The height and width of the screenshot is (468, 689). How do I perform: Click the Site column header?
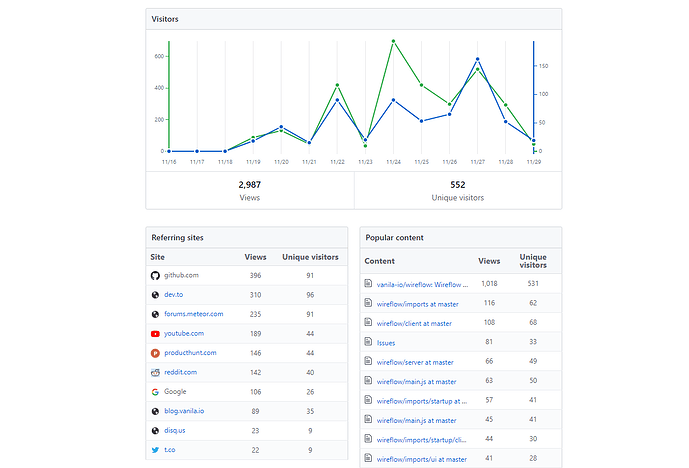157,257
